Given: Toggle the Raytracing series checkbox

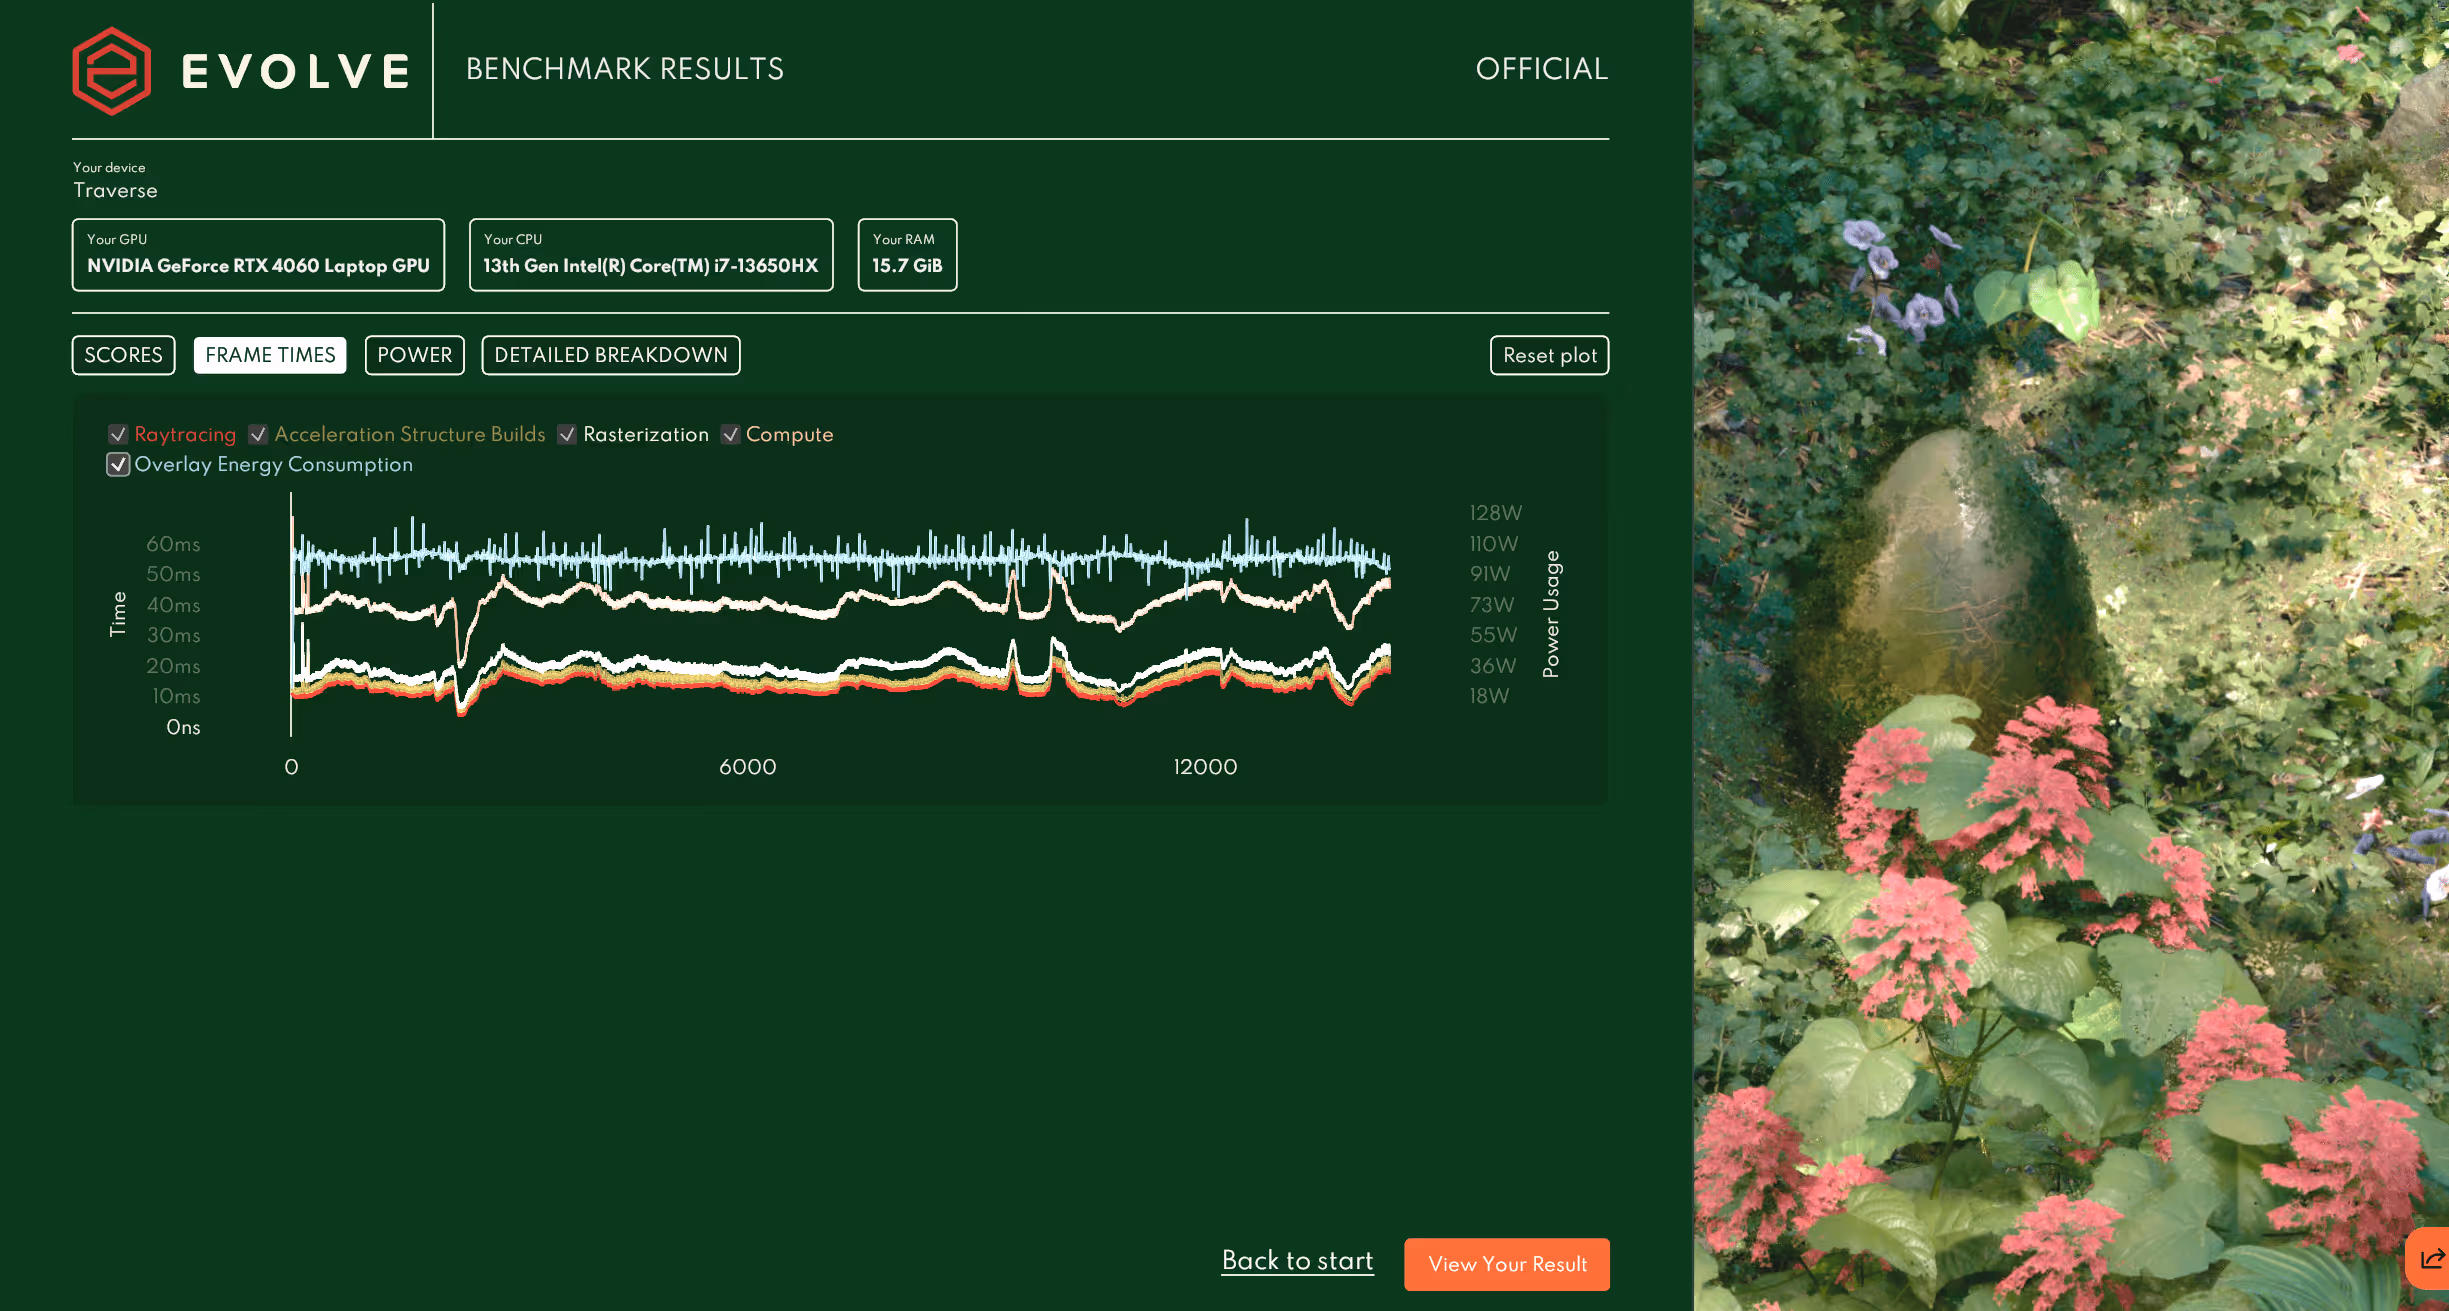Looking at the screenshot, I should tap(118, 434).
